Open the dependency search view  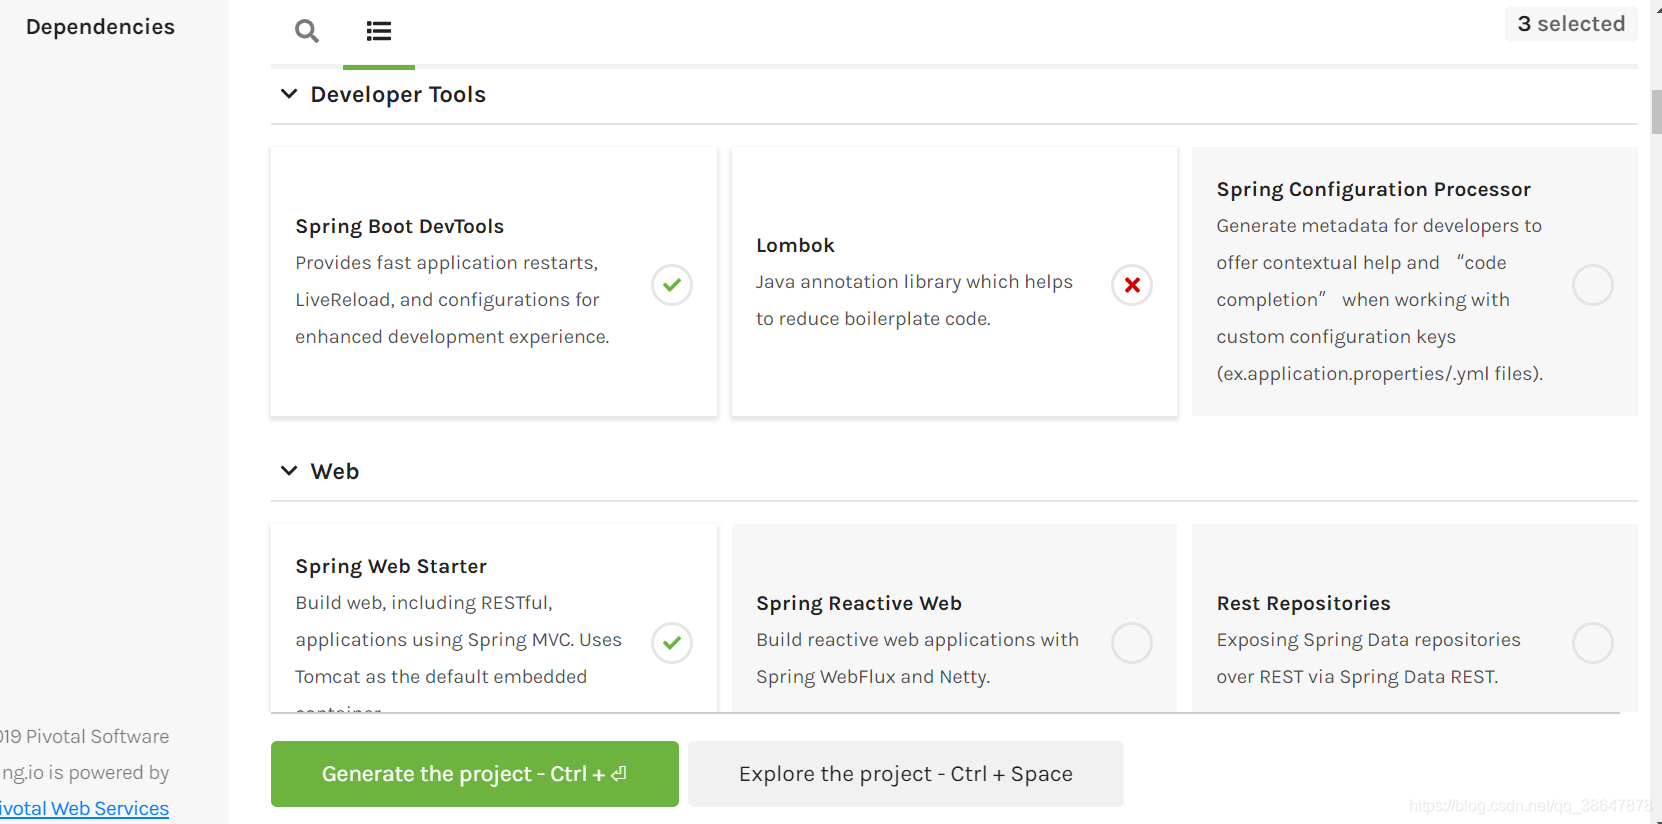pyautogui.click(x=307, y=31)
